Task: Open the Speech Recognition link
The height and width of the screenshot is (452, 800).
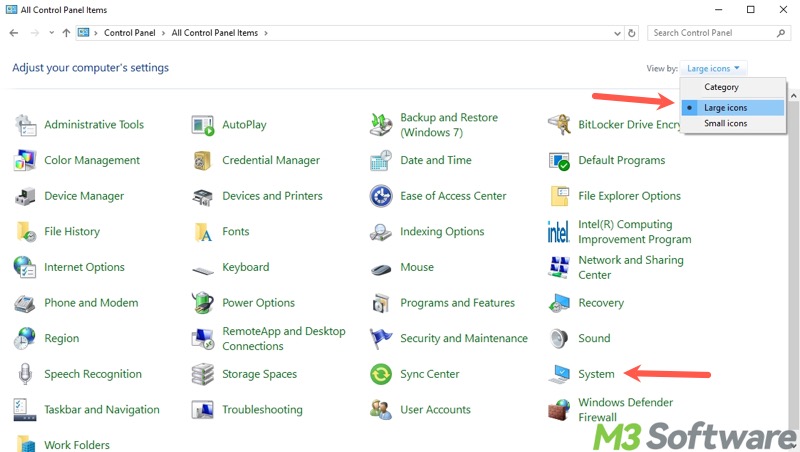Action: tap(93, 374)
